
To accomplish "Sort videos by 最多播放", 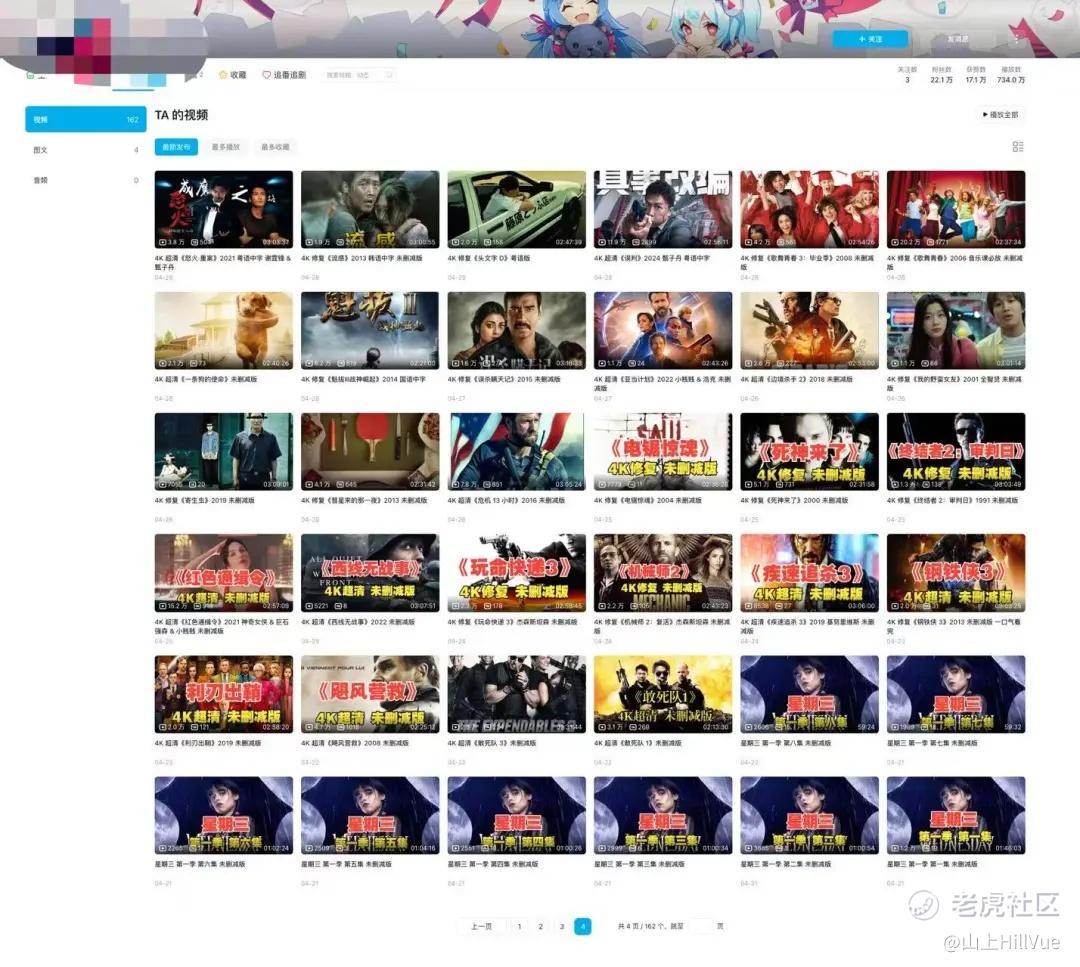I will tap(225, 147).
